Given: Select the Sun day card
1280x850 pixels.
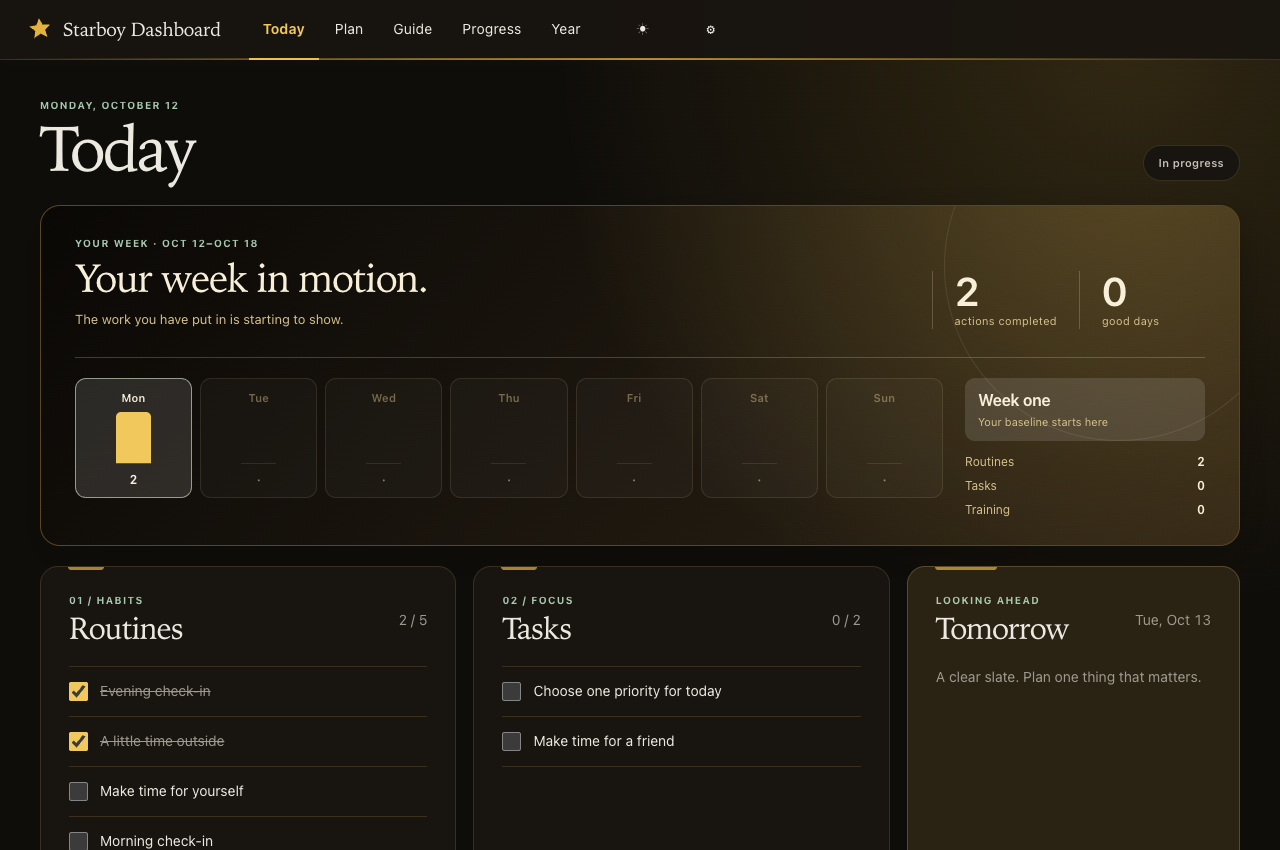Looking at the screenshot, I should [884, 438].
